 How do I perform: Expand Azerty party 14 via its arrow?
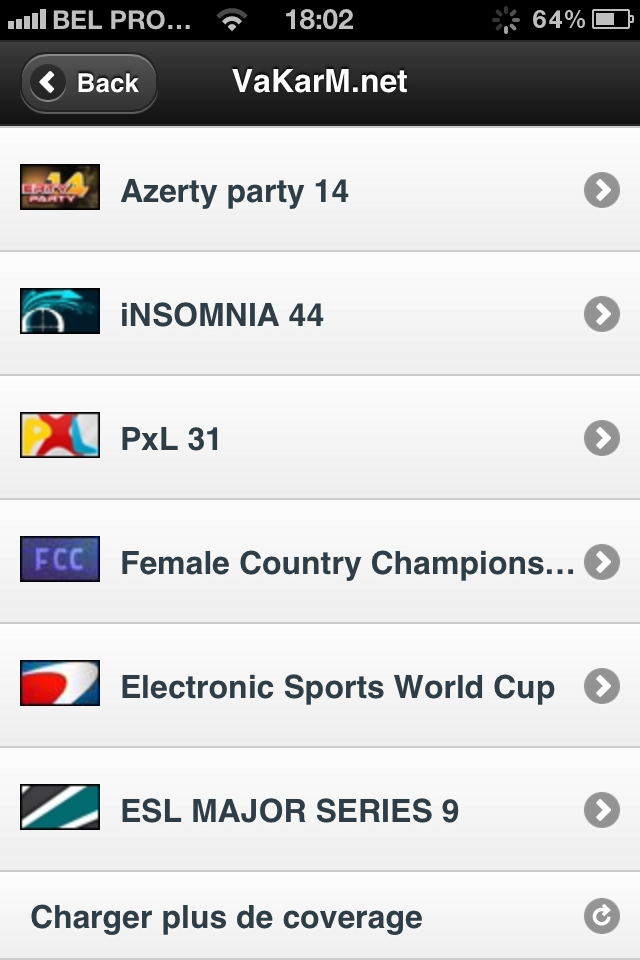coord(602,189)
